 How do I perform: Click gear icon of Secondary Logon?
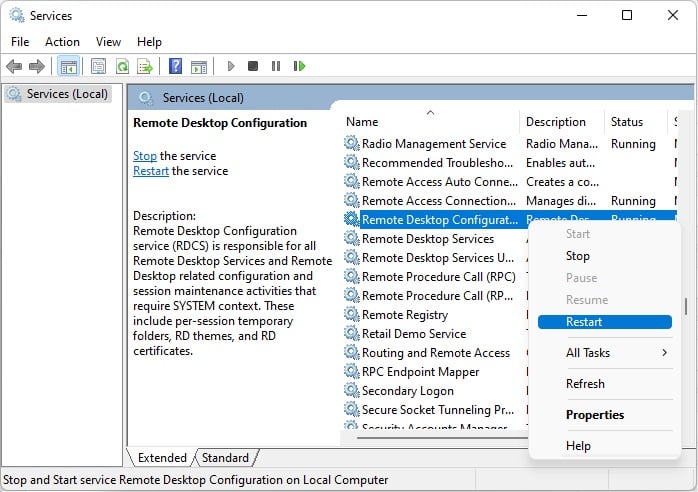pos(352,390)
